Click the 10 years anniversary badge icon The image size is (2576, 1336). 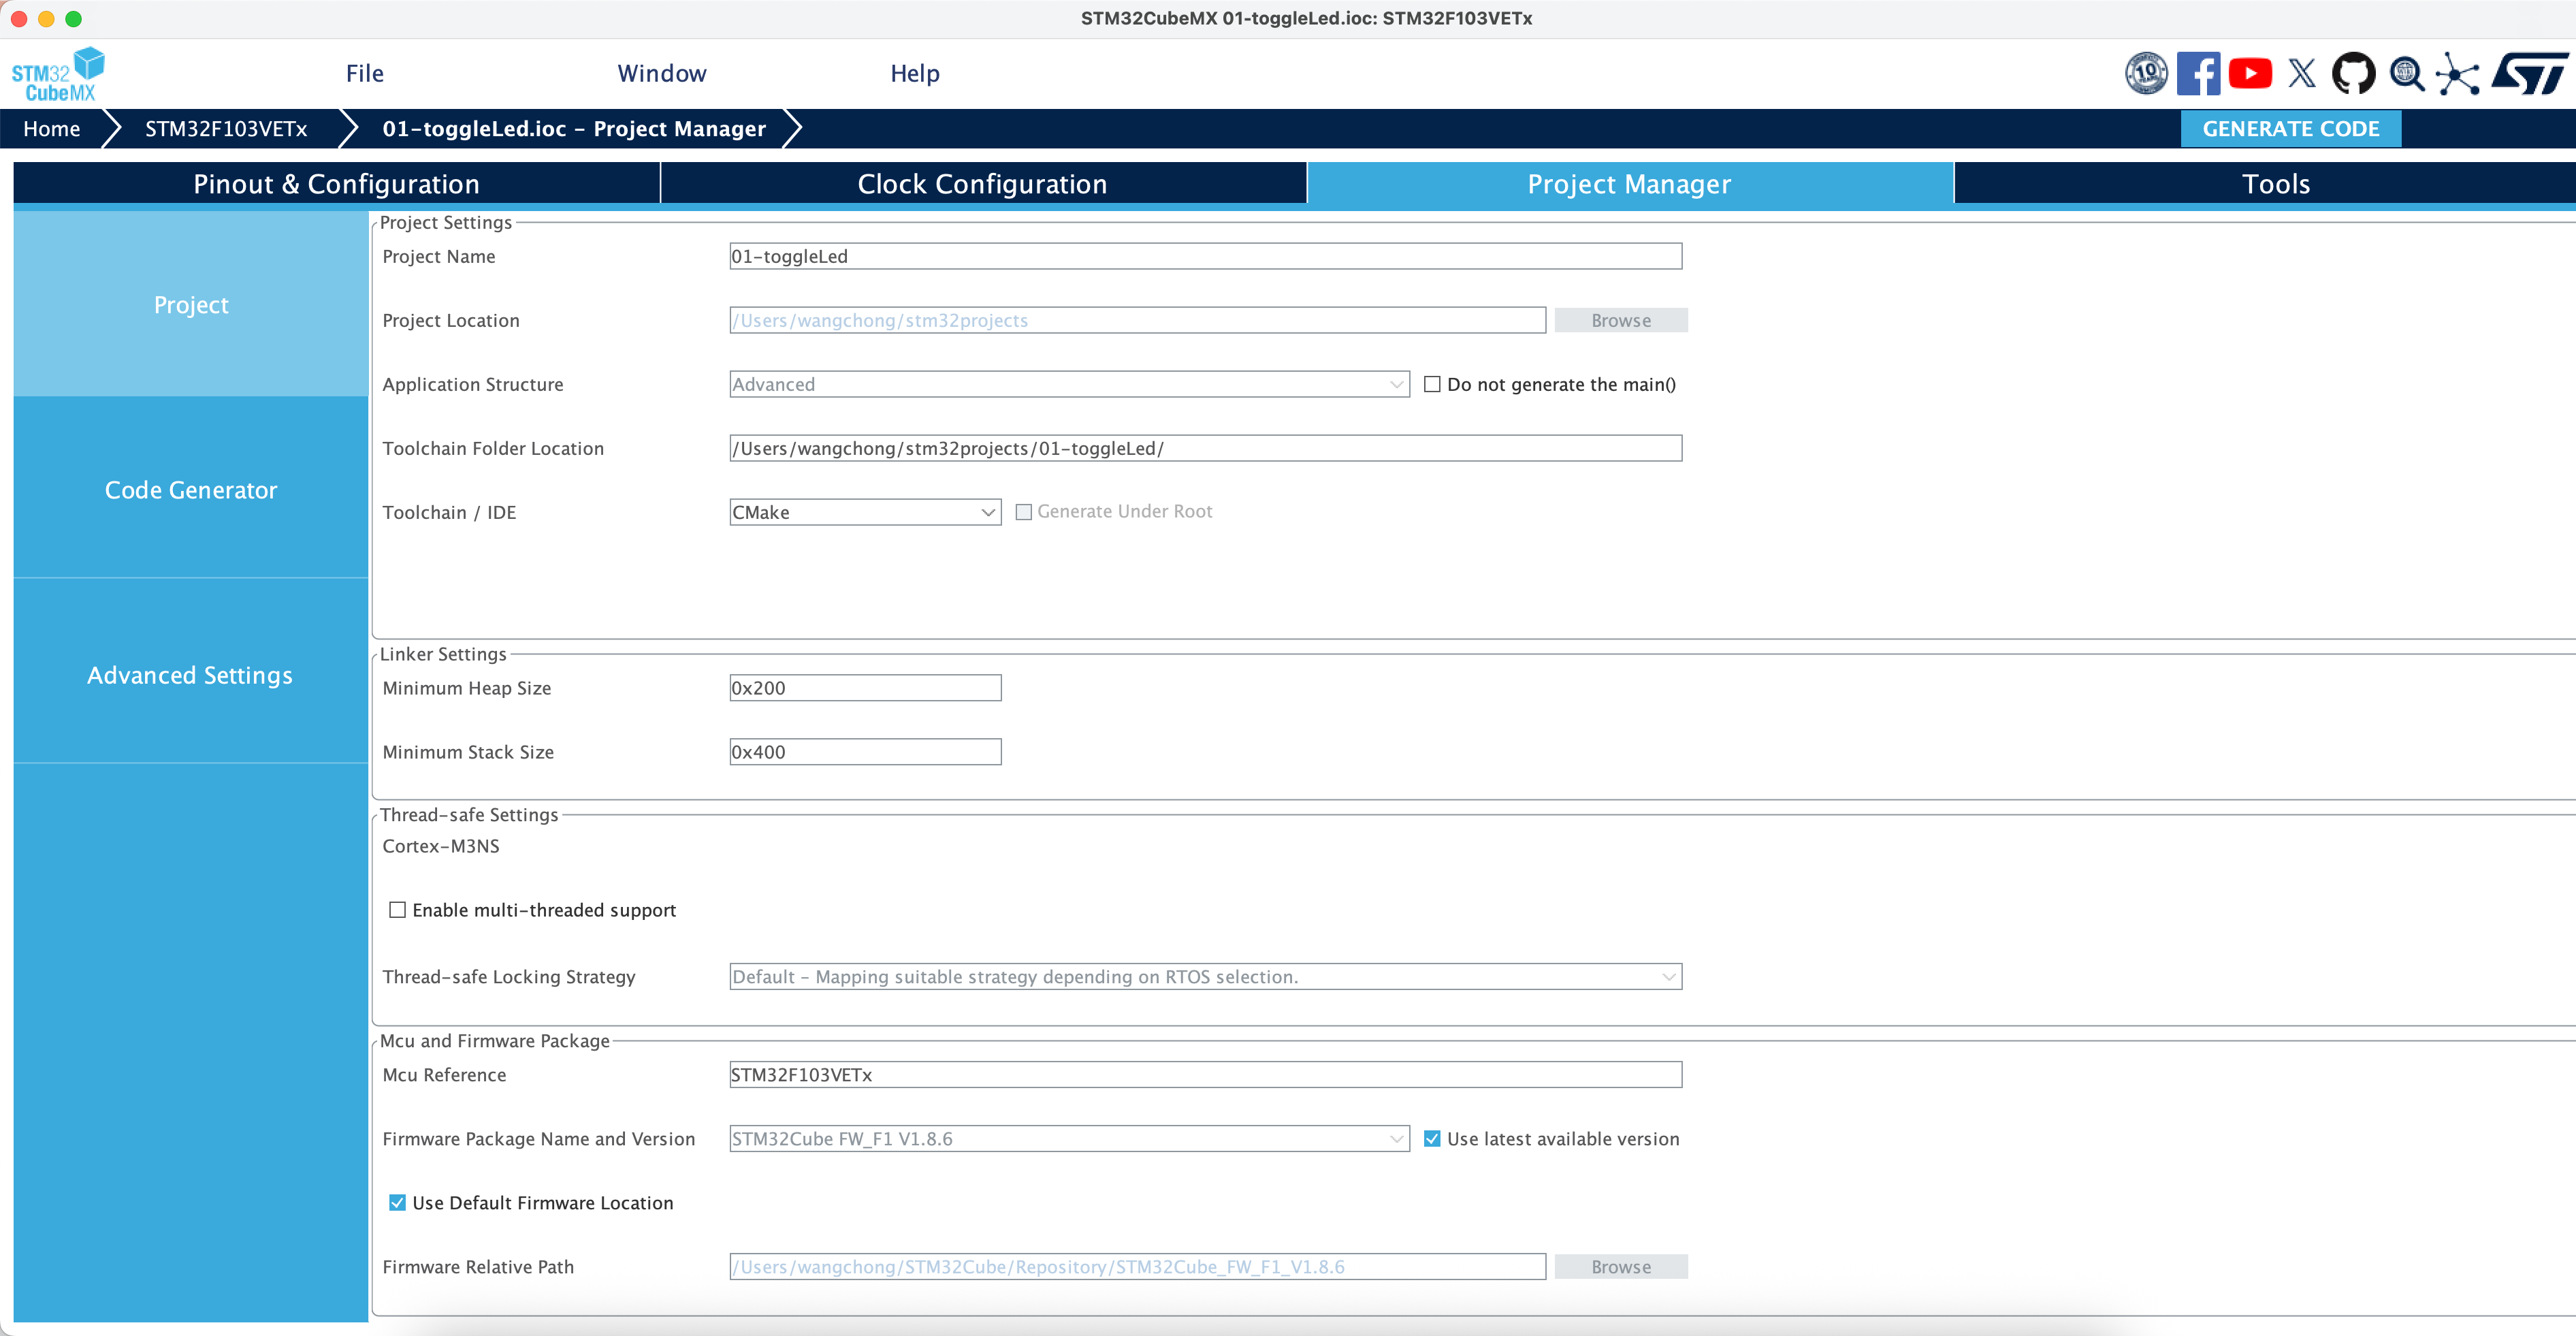click(x=2146, y=73)
